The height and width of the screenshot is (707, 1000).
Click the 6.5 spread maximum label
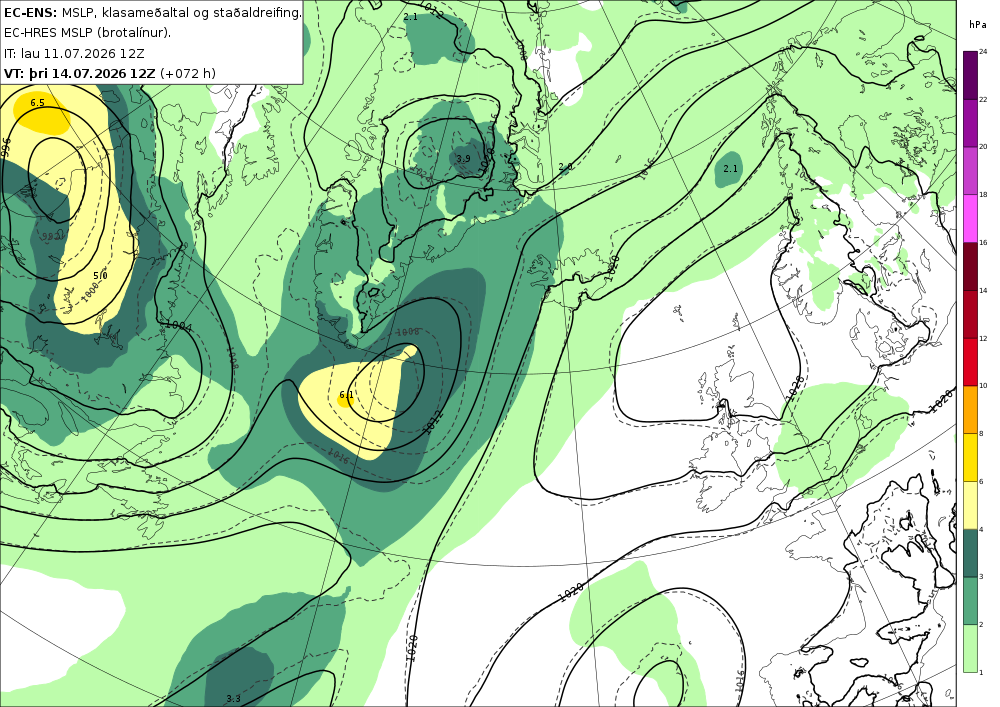38,103
